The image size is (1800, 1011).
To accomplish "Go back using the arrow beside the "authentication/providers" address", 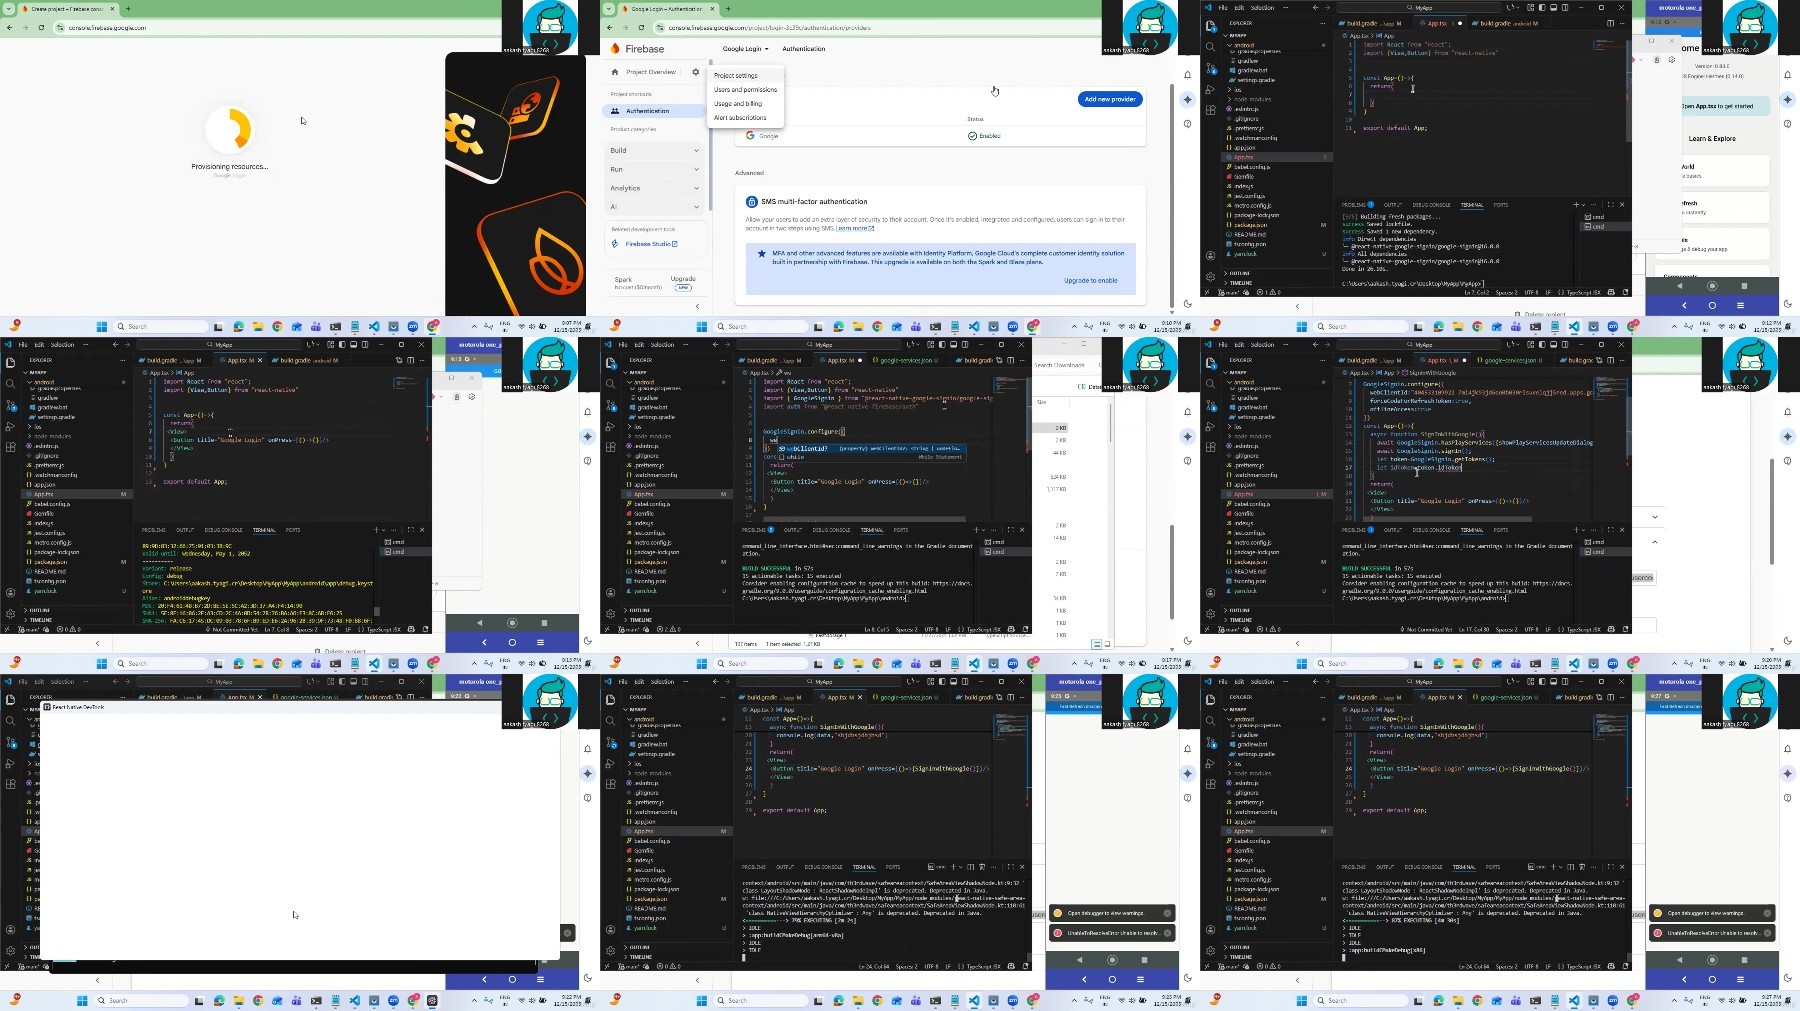I will (x=611, y=28).
